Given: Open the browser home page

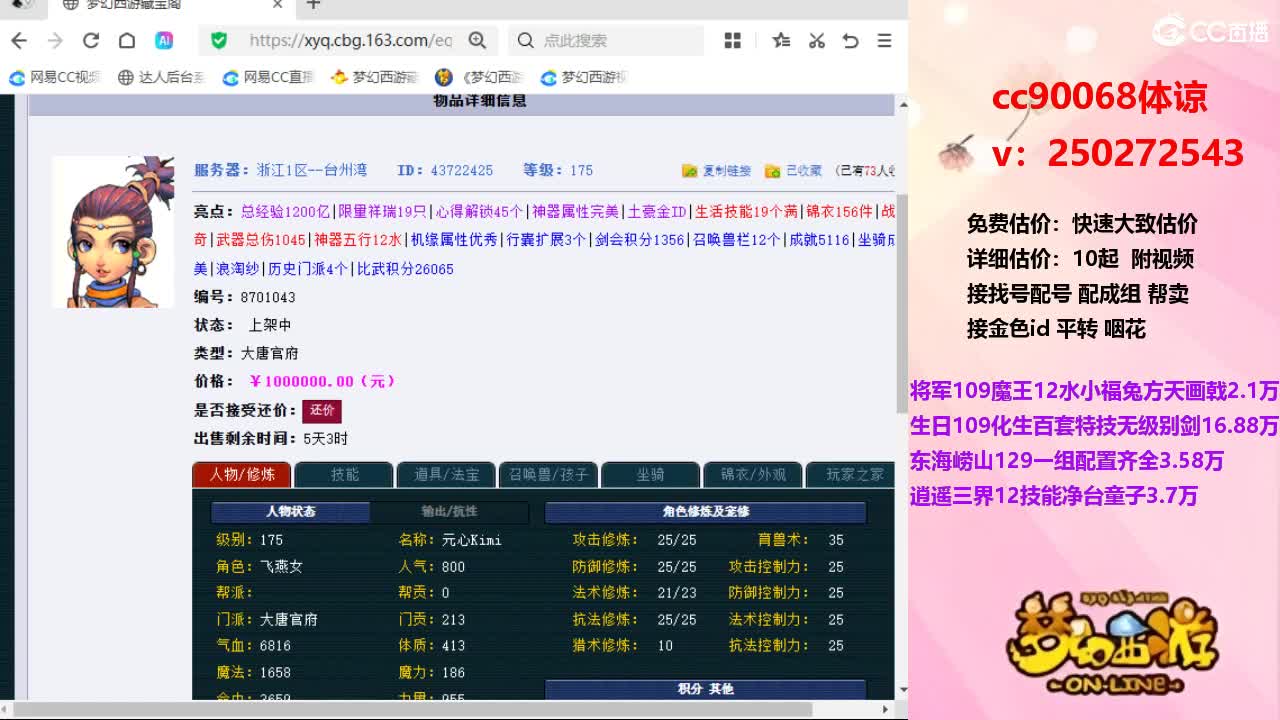Looking at the screenshot, I should (x=127, y=40).
